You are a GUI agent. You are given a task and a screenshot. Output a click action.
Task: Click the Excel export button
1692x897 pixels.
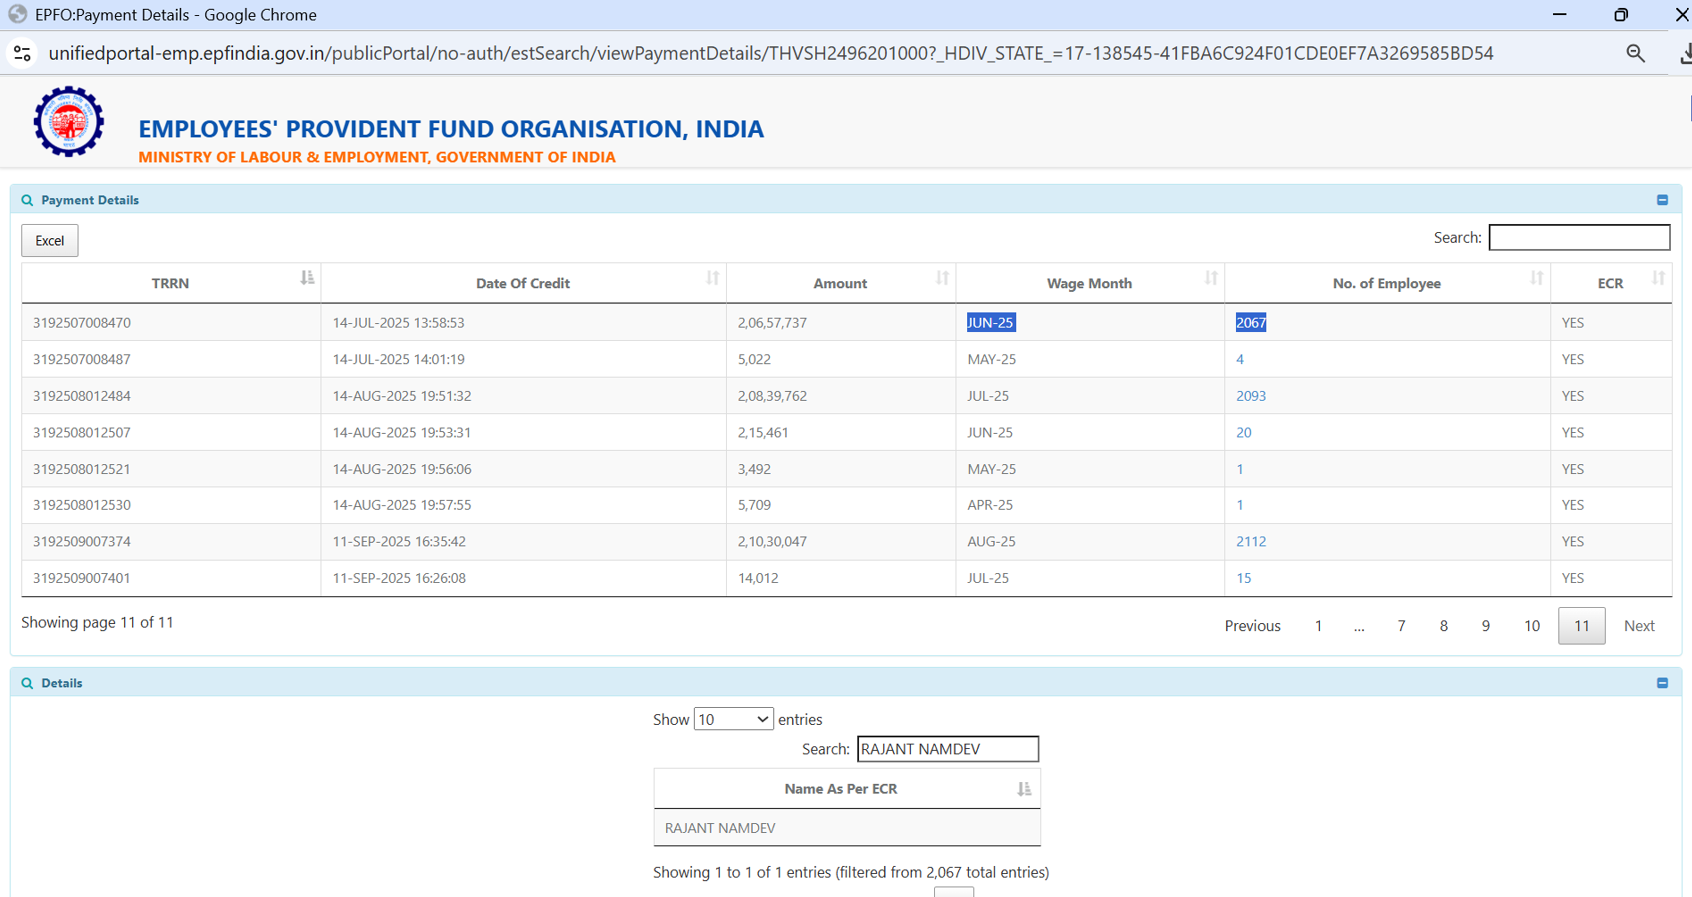tap(50, 241)
